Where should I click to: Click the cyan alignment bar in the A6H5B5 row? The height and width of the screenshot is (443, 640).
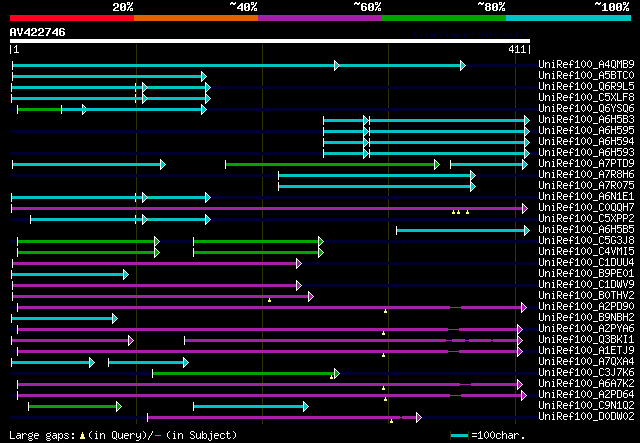463,231
